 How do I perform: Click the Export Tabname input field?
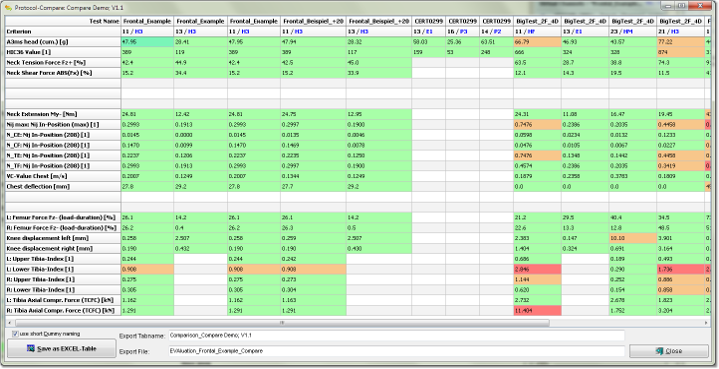[396, 336]
